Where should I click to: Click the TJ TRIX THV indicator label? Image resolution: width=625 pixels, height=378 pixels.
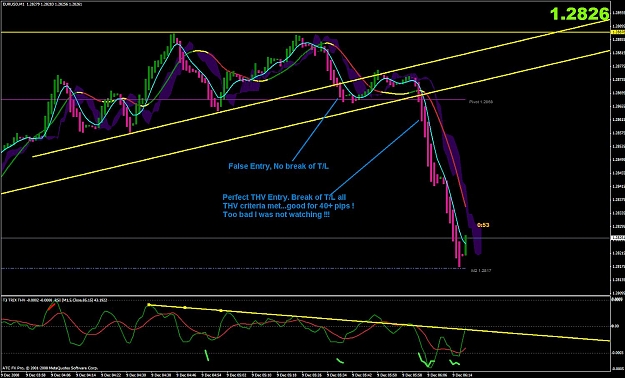point(54,299)
